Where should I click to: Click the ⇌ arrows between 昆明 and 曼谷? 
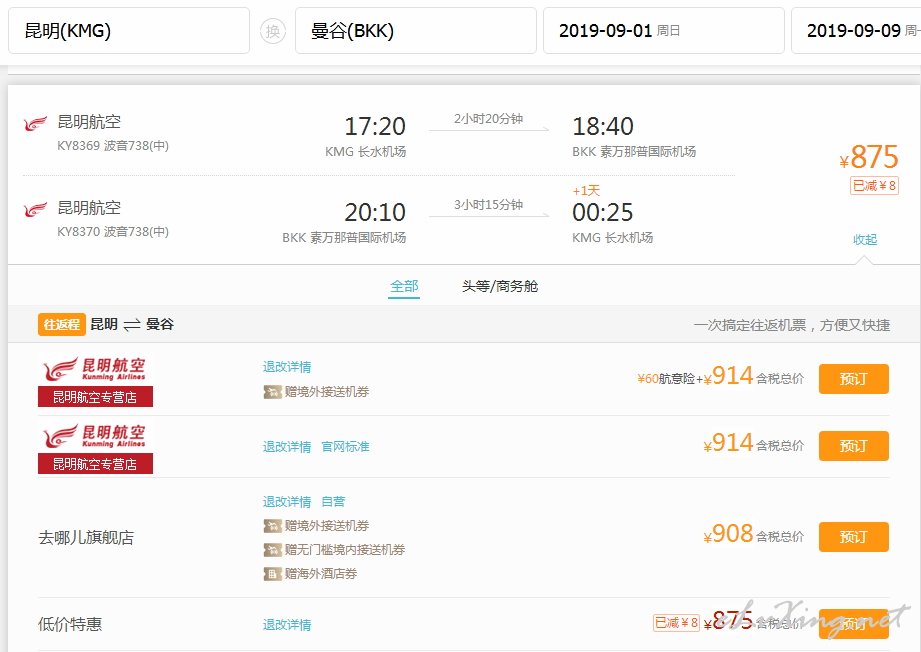click(132, 325)
